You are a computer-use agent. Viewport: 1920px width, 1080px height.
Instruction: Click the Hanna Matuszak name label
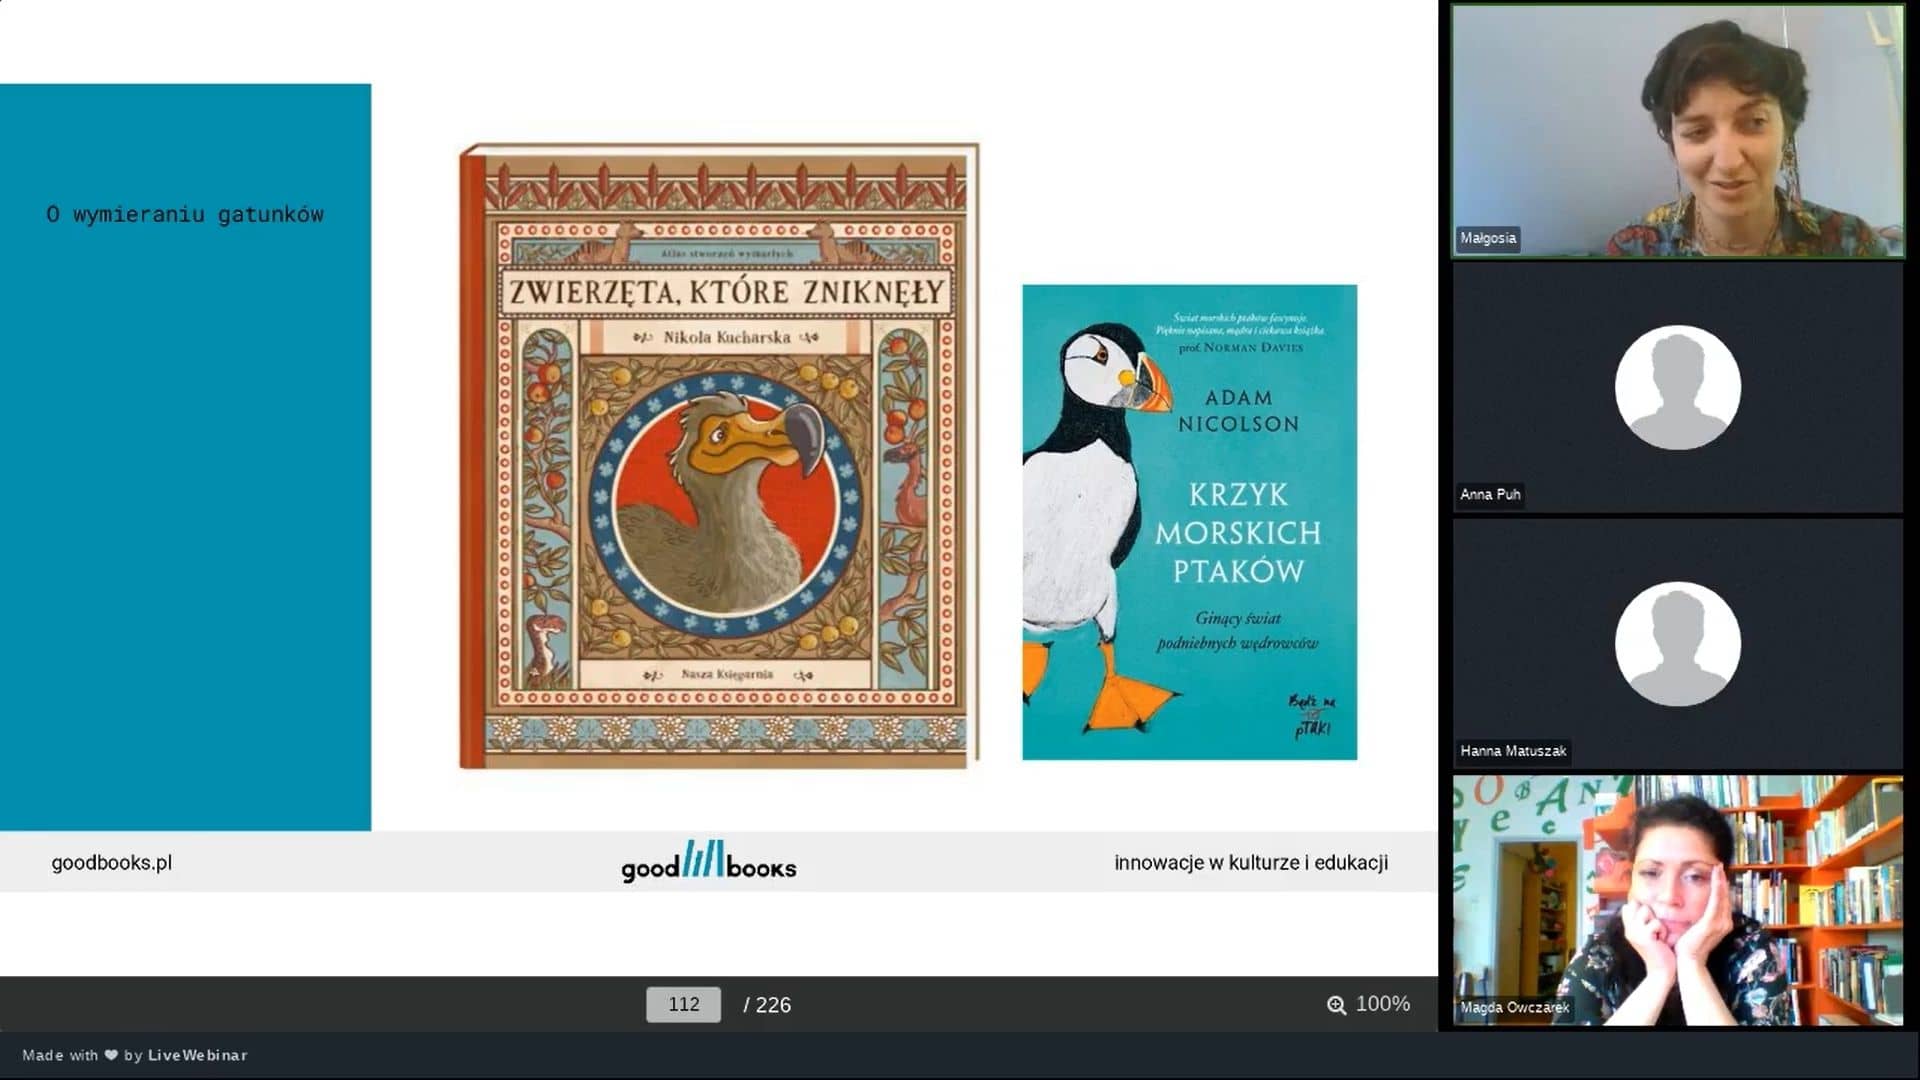pyautogui.click(x=1512, y=750)
